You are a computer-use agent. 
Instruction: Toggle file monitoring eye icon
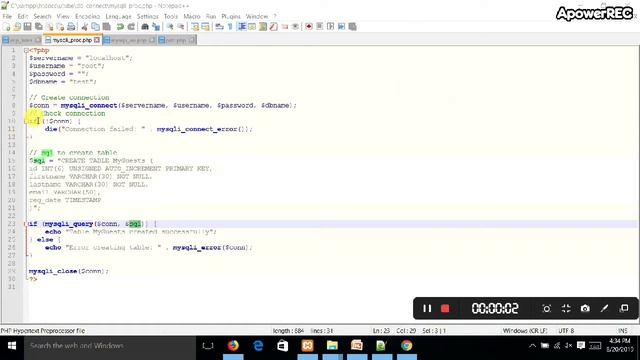click(x=296, y=27)
